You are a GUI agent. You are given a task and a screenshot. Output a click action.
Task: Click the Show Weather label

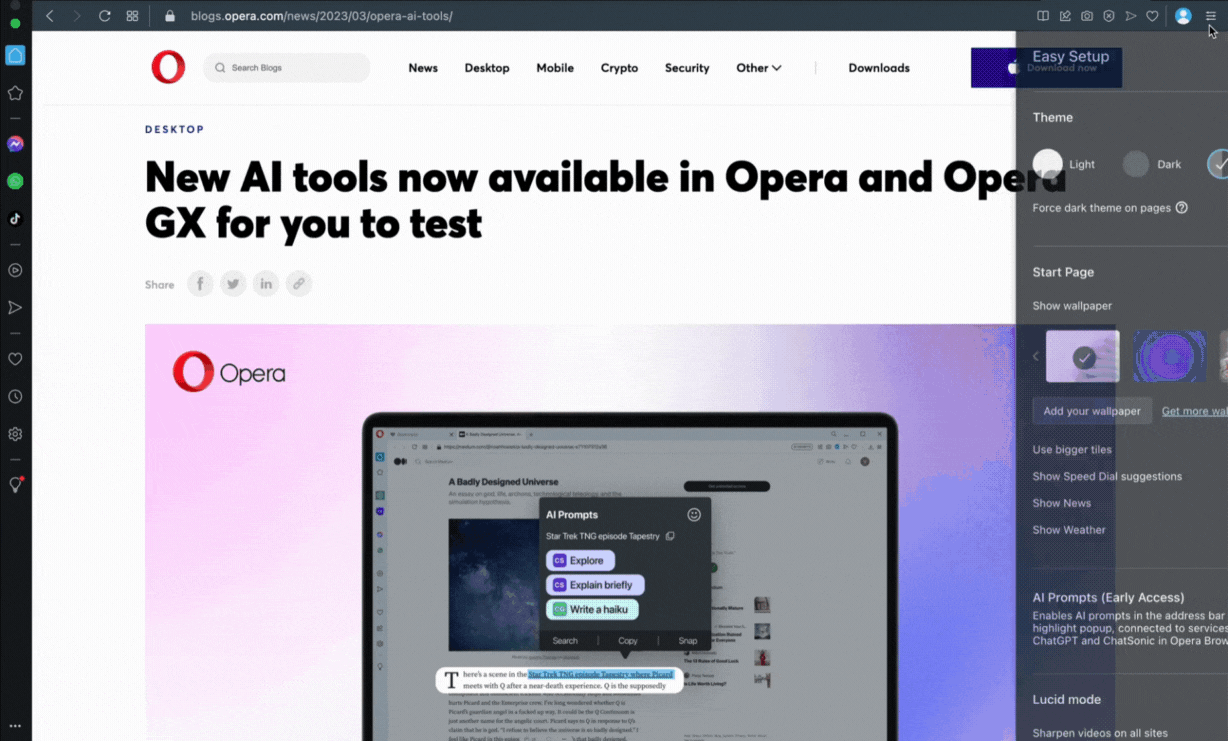(1069, 530)
